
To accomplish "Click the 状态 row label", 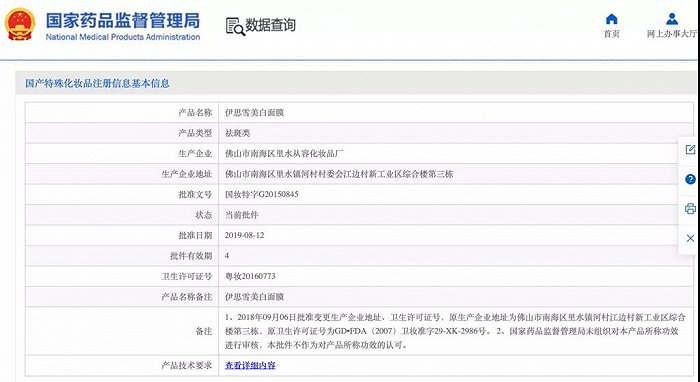I will tap(204, 215).
